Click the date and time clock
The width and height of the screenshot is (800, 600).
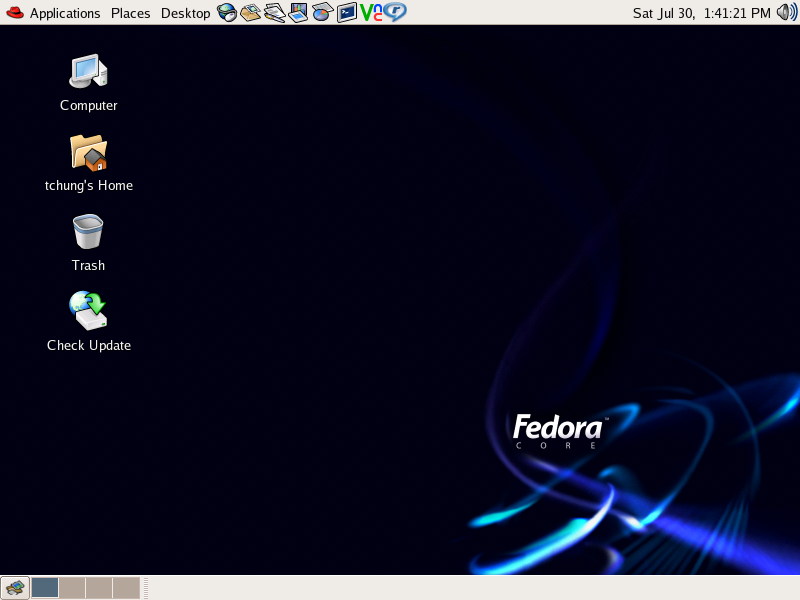click(x=702, y=13)
